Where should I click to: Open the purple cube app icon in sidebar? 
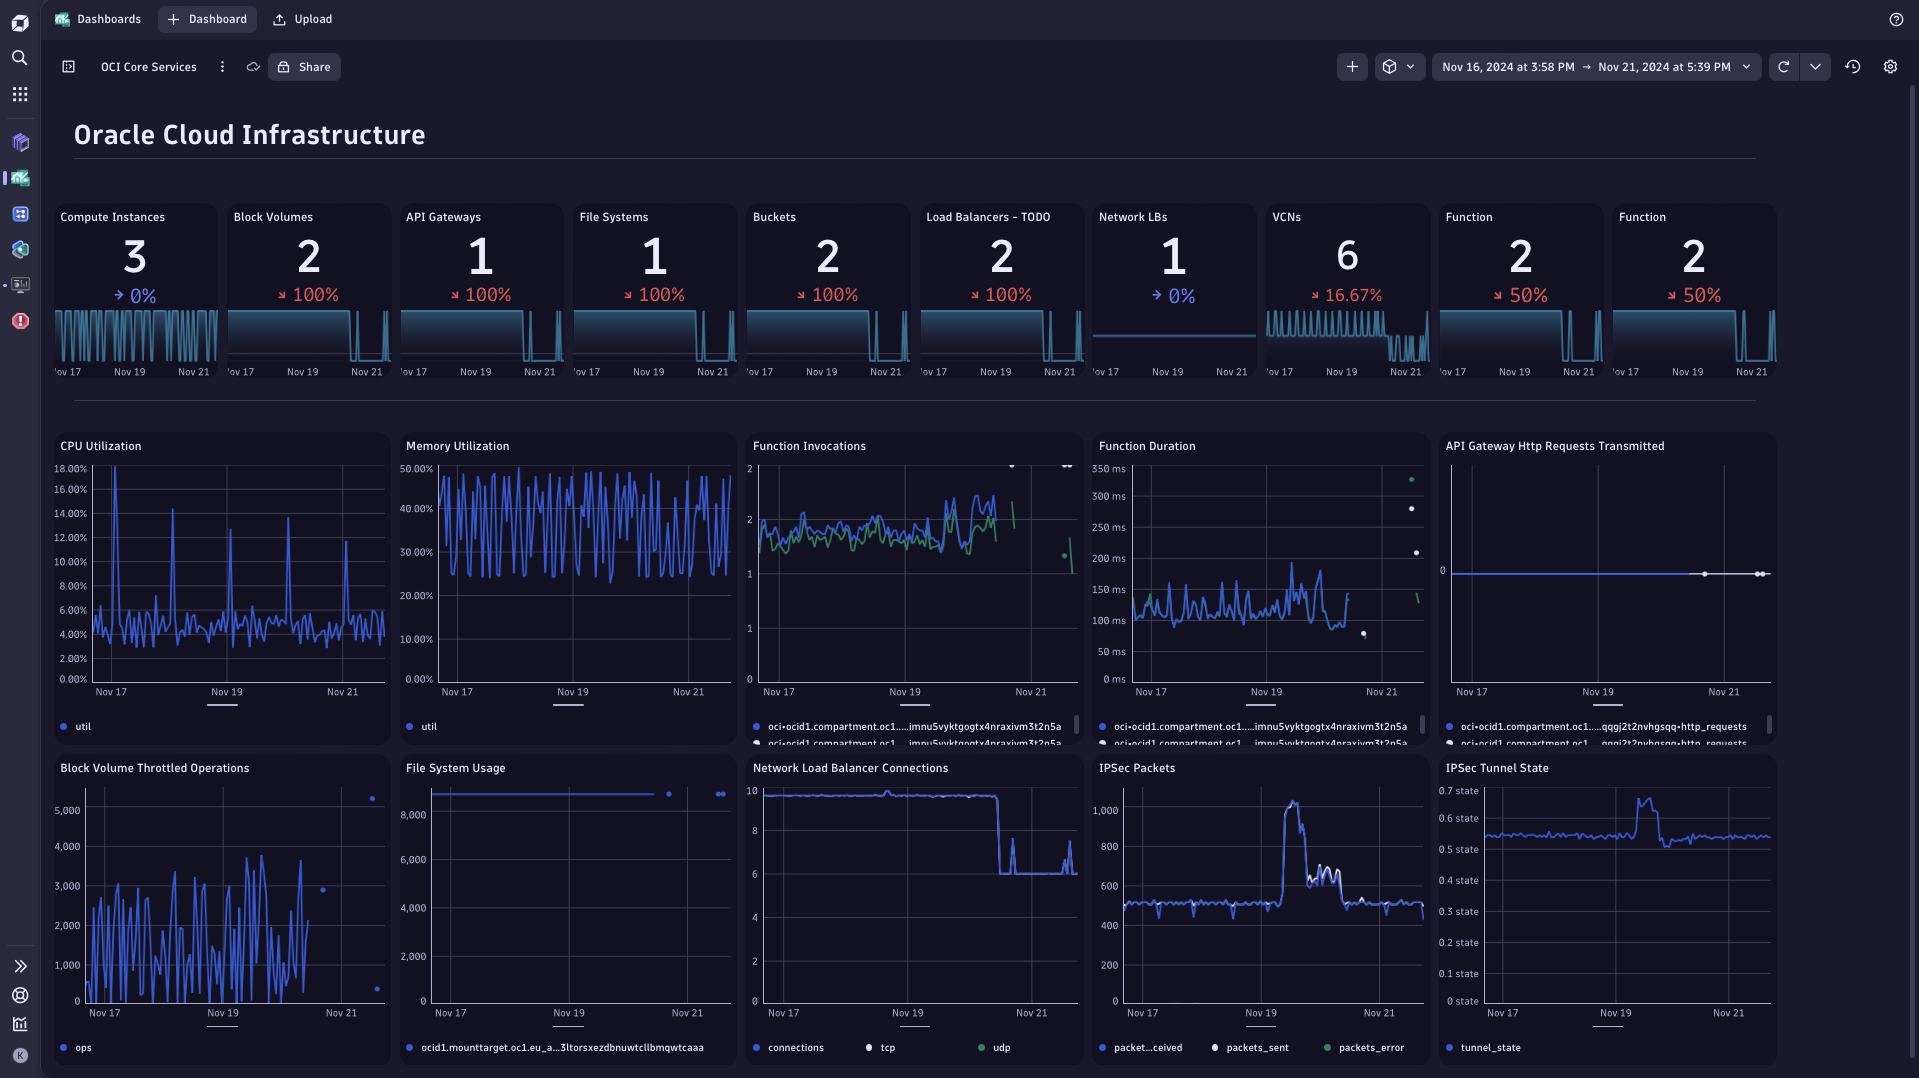(x=20, y=142)
